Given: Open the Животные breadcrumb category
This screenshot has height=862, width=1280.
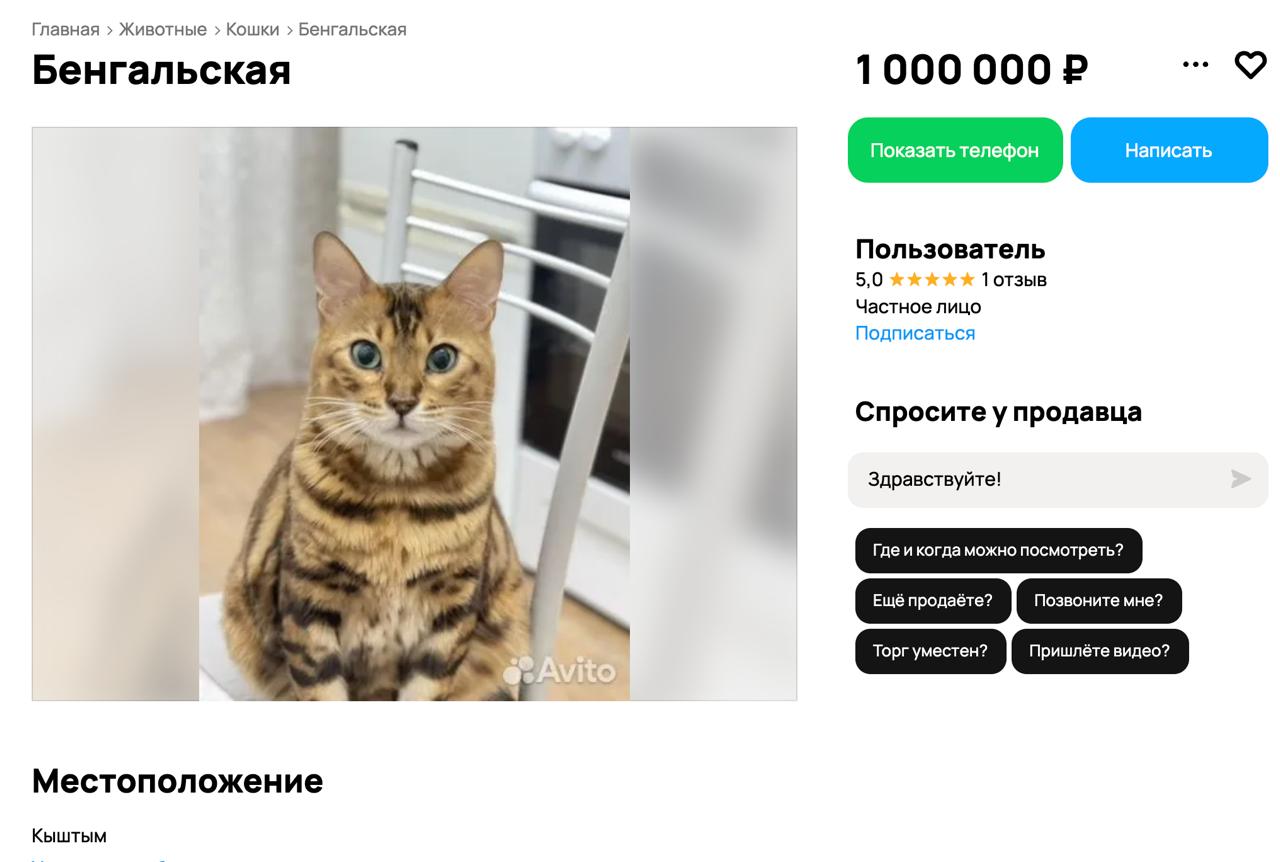Looking at the screenshot, I should pos(163,29).
